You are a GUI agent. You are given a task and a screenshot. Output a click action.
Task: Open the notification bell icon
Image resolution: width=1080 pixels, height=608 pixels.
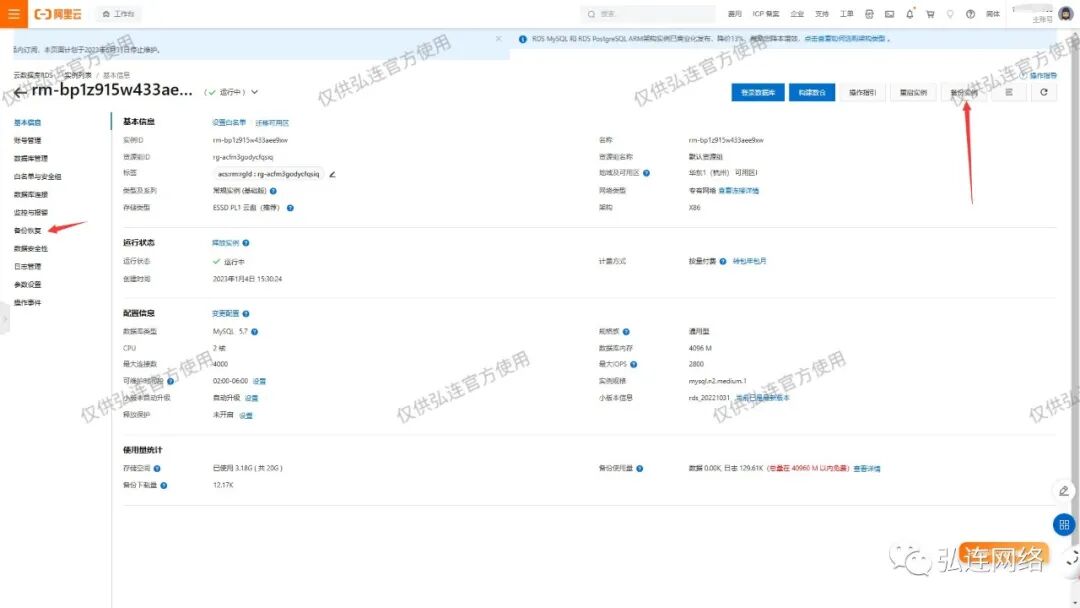coord(910,14)
